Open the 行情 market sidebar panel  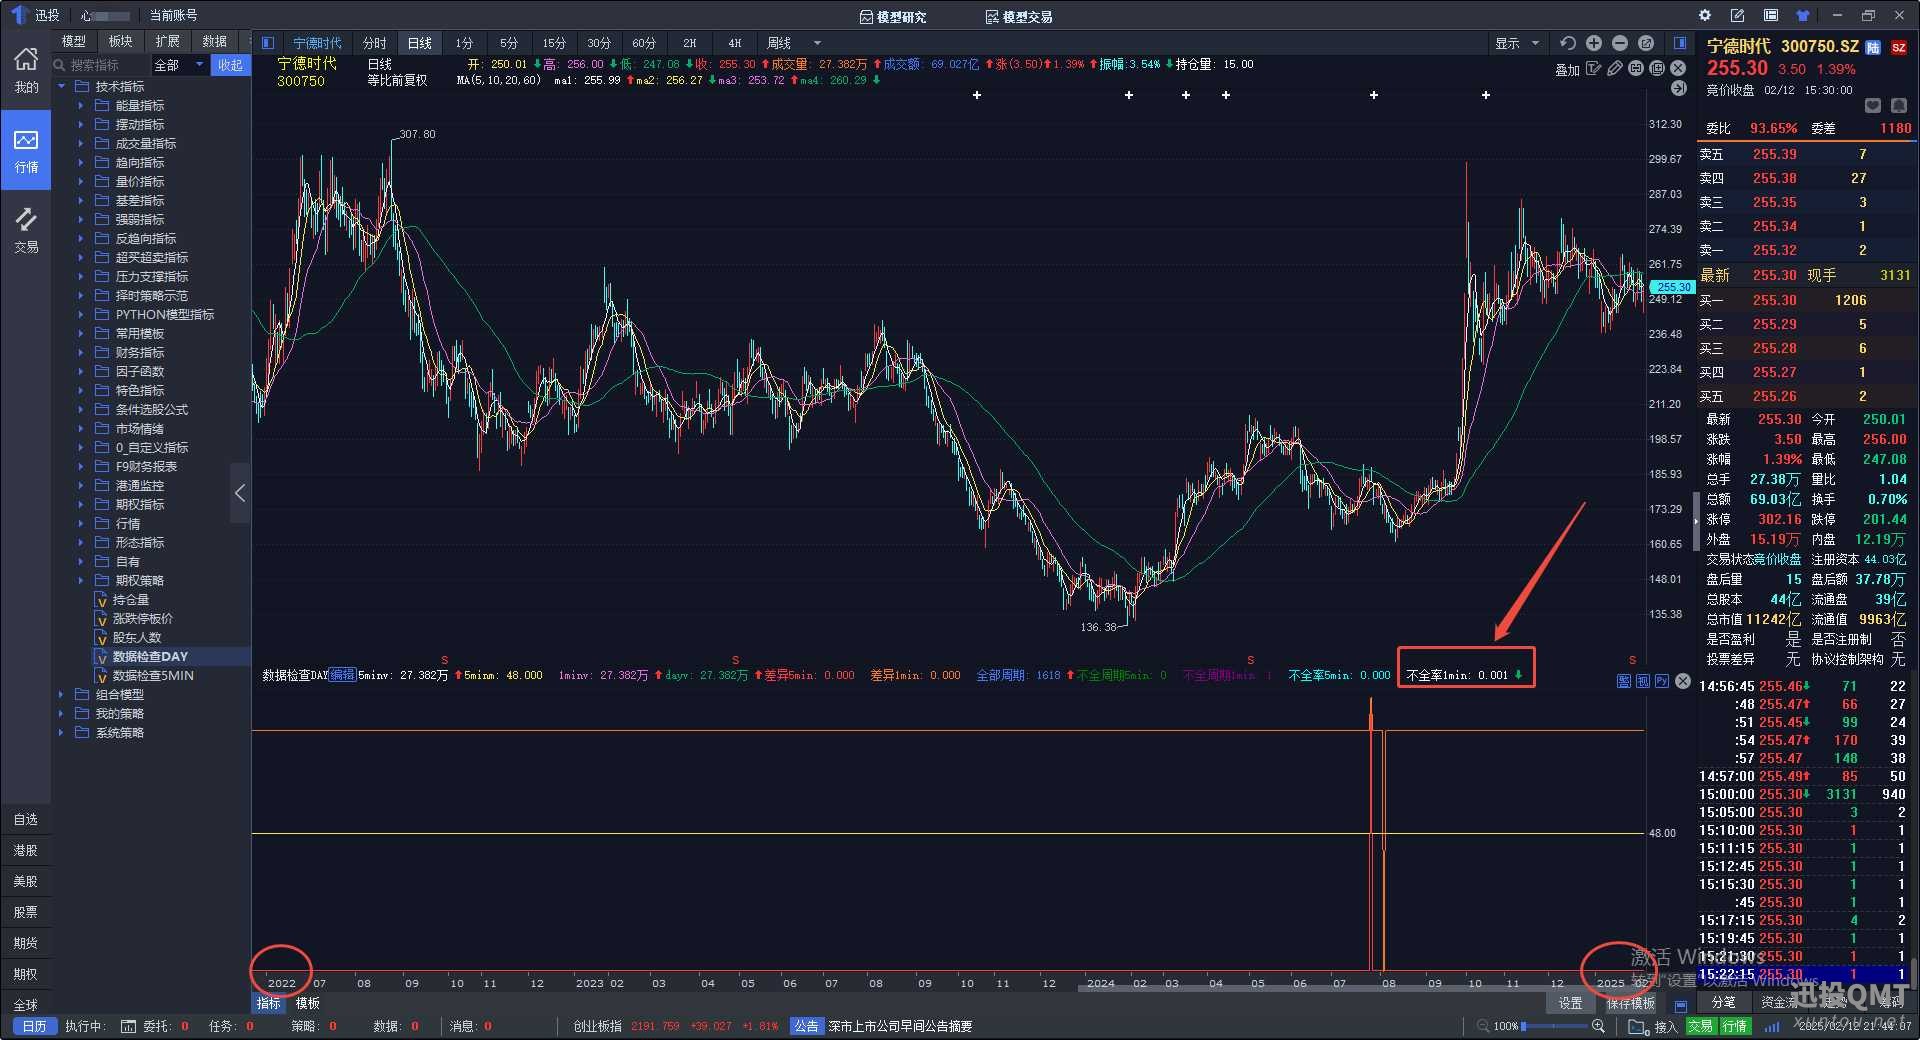click(x=26, y=150)
